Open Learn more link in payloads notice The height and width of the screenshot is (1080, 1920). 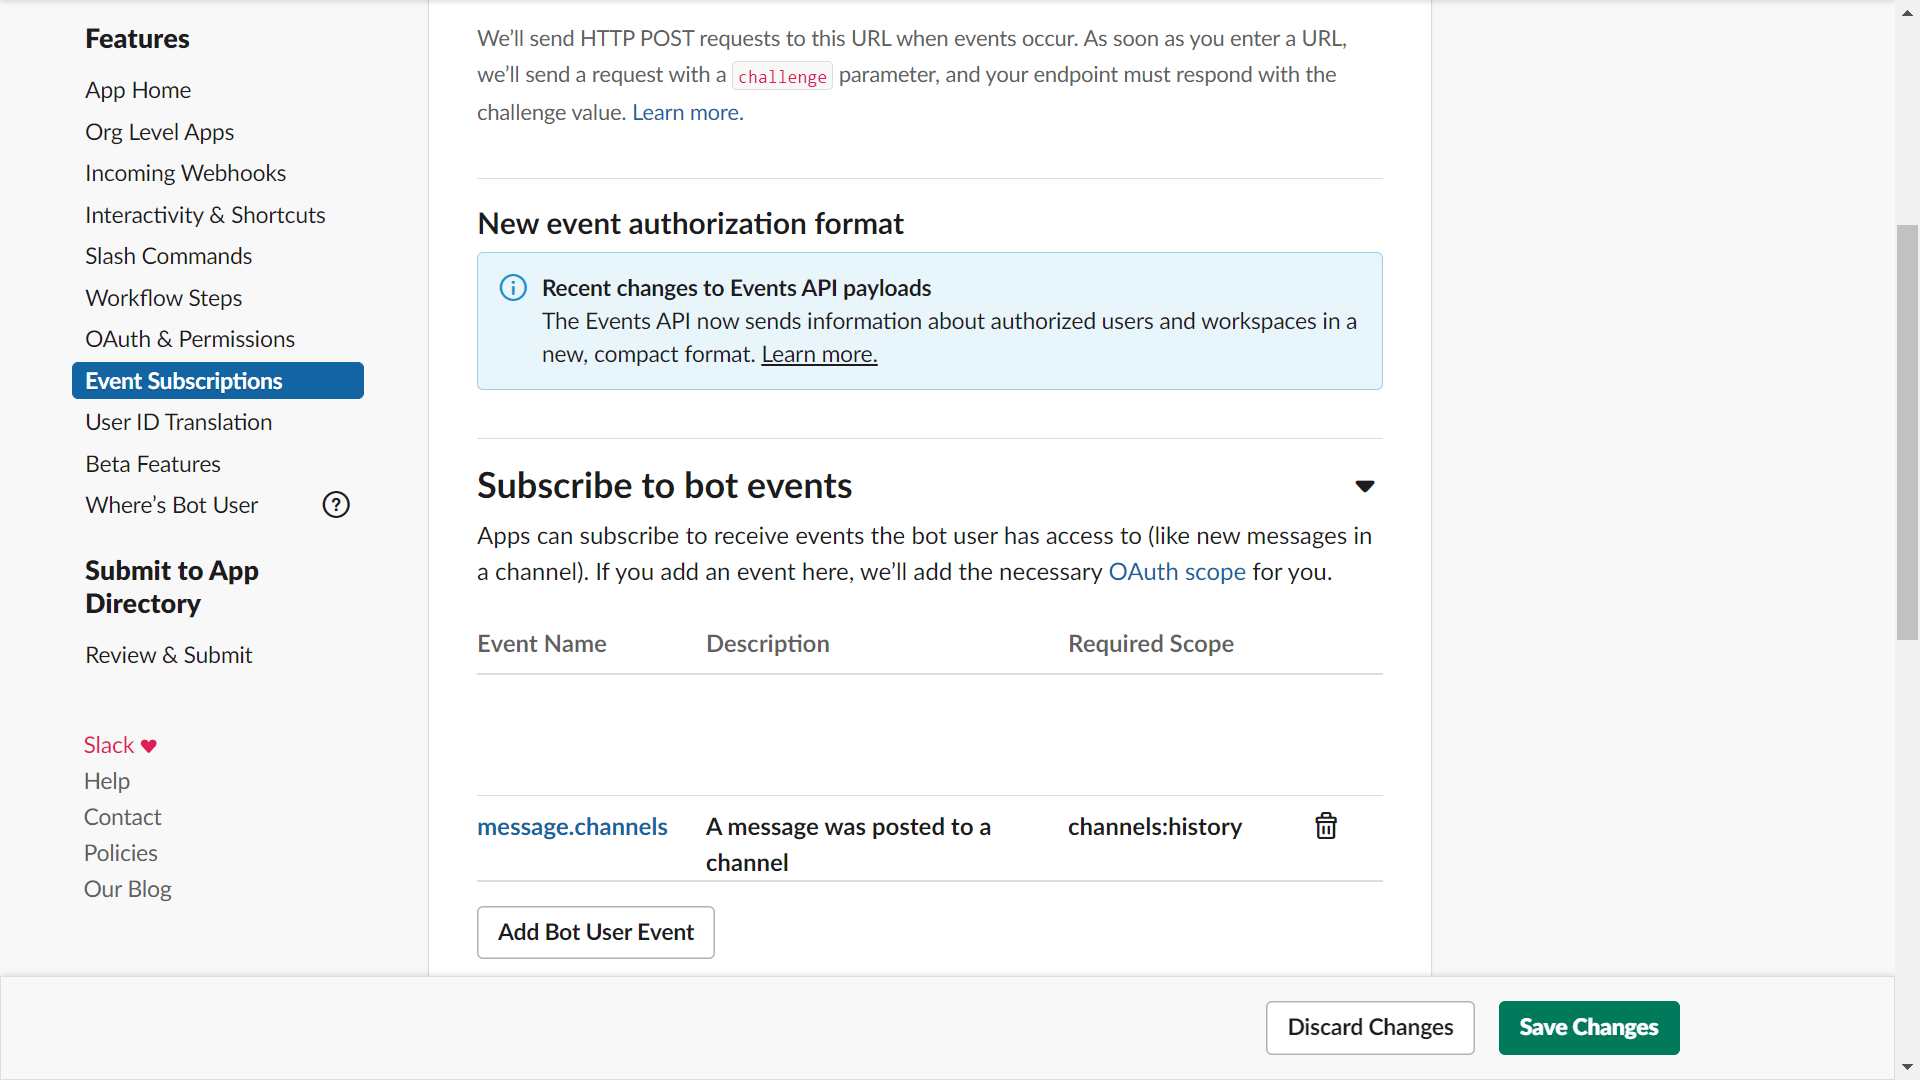819,354
